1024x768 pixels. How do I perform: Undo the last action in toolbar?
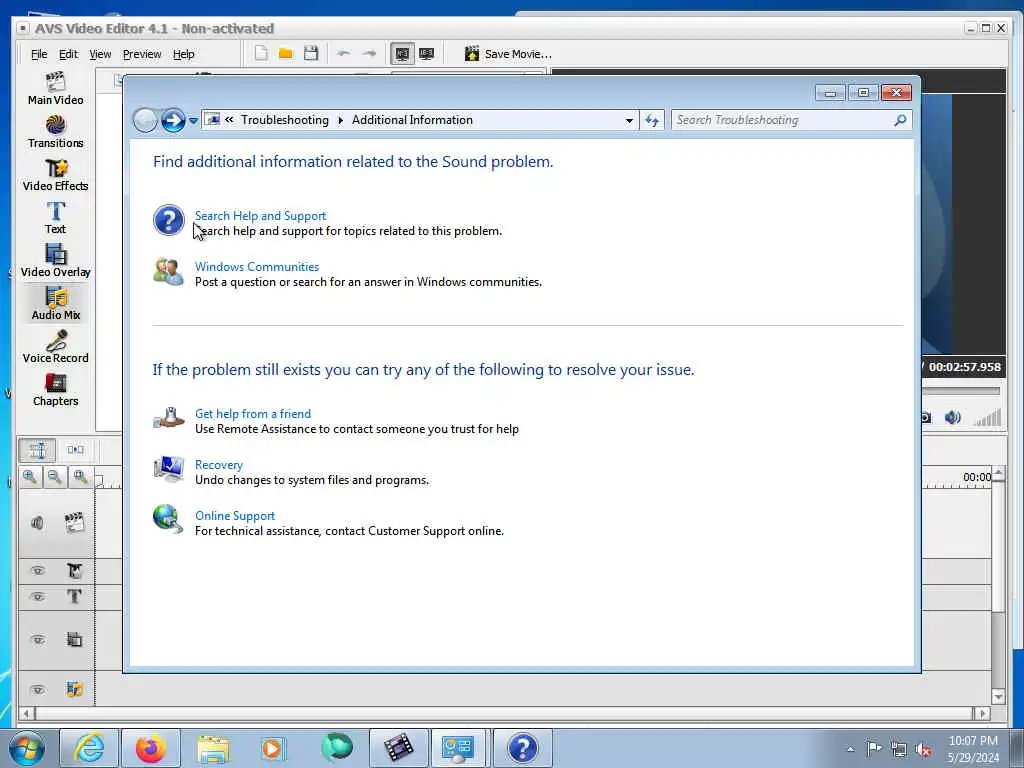click(x=344, y=54)
